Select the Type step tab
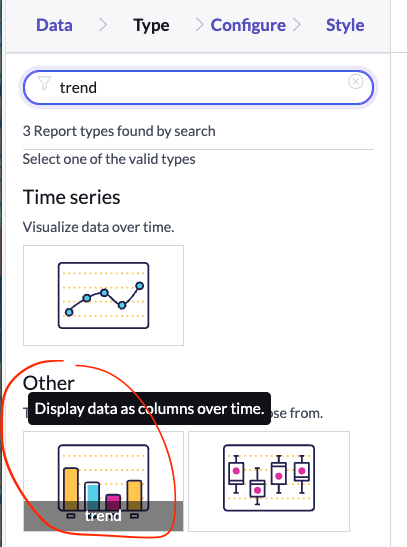Screen dimensions: 407x547 (151, 25)
